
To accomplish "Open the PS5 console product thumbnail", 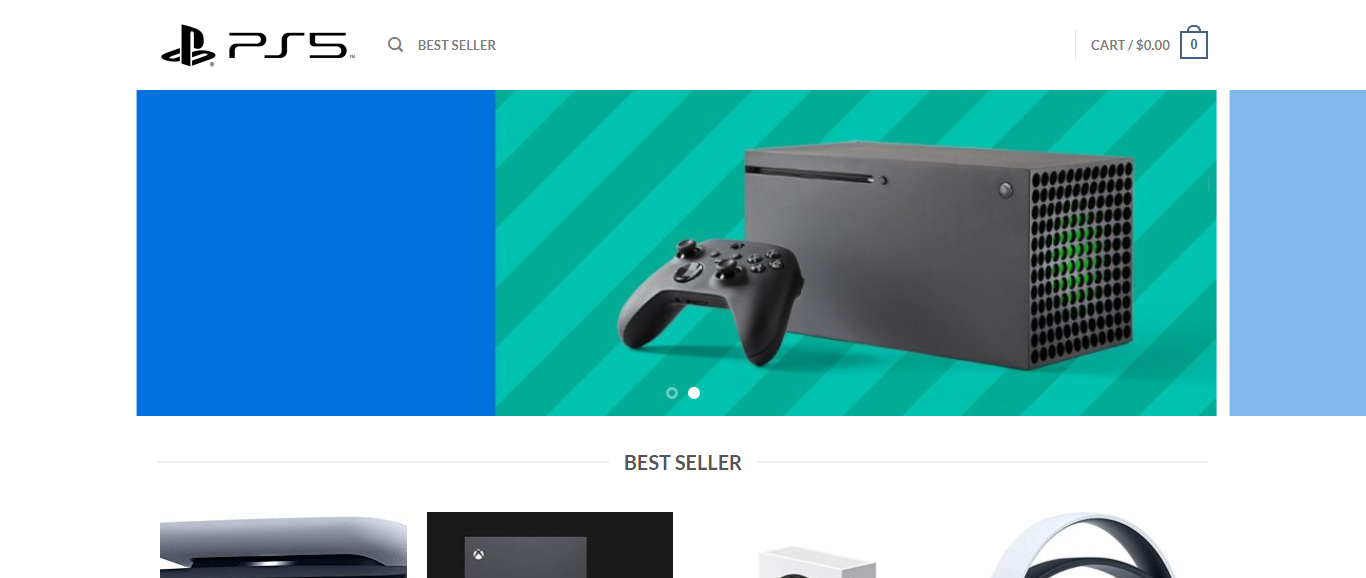I will 283,545.
